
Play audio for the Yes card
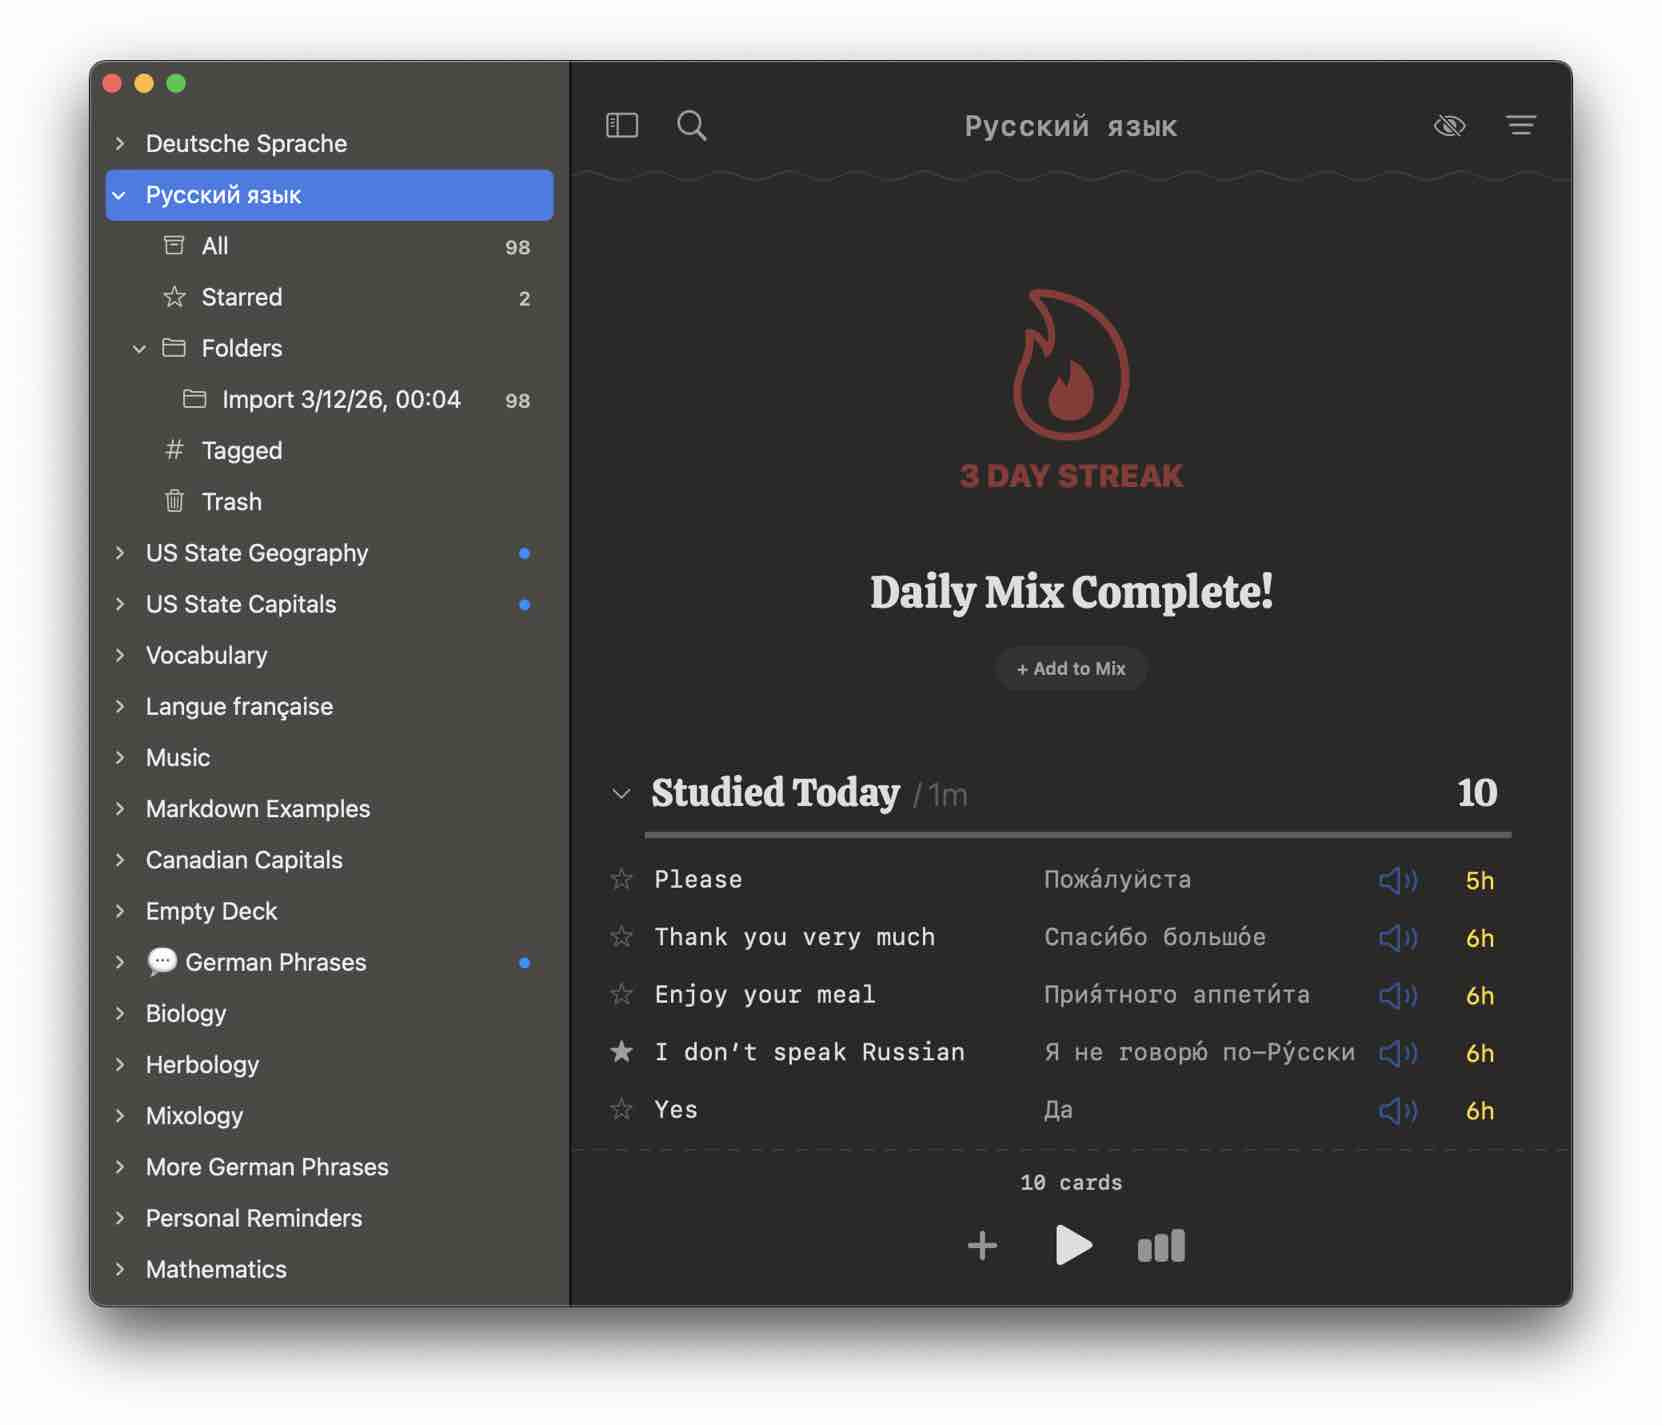(x=1397, y=1110)
